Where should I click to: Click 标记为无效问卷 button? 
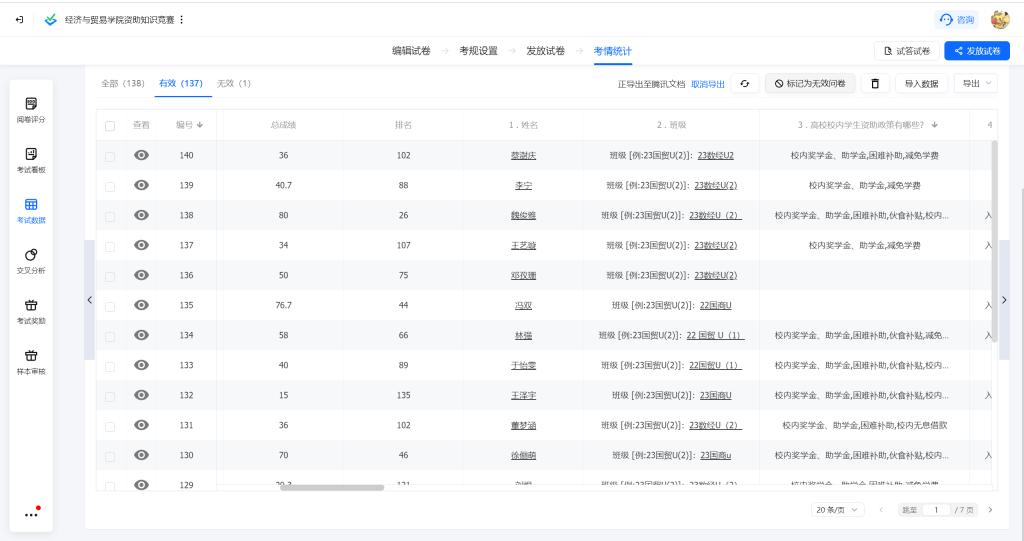tap(810, 84)
